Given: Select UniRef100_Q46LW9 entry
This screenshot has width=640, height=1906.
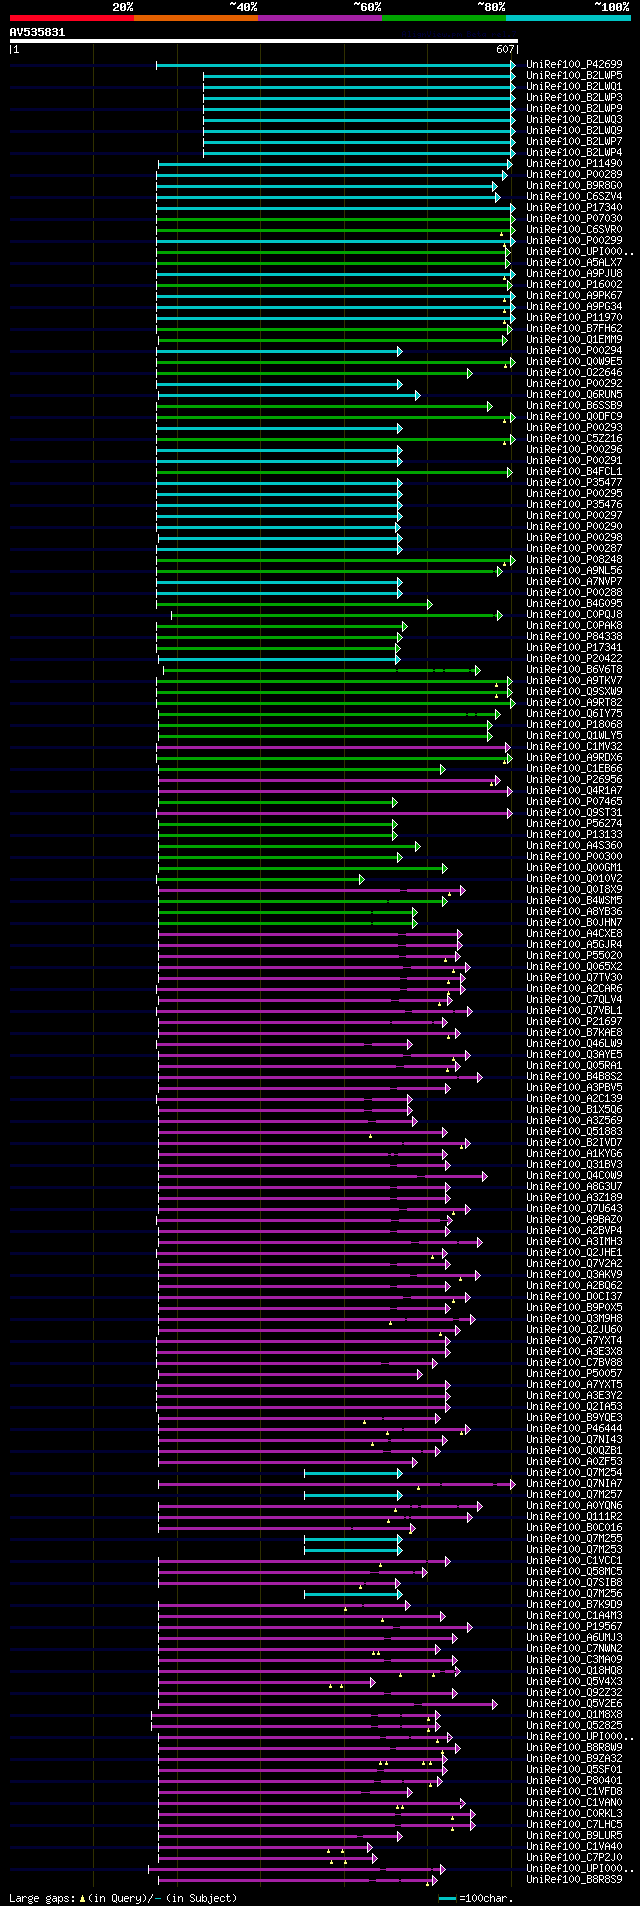Looking at the screenshot, I should click(574, 1043).
